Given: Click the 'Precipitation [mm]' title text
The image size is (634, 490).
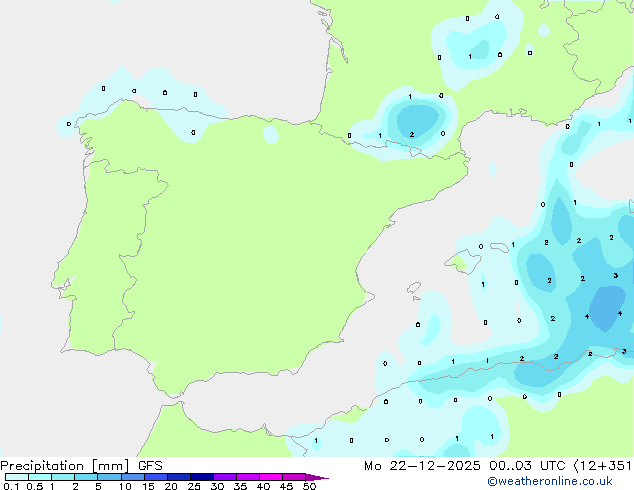Looking at the screenshot, I should [x=65, y=466].
